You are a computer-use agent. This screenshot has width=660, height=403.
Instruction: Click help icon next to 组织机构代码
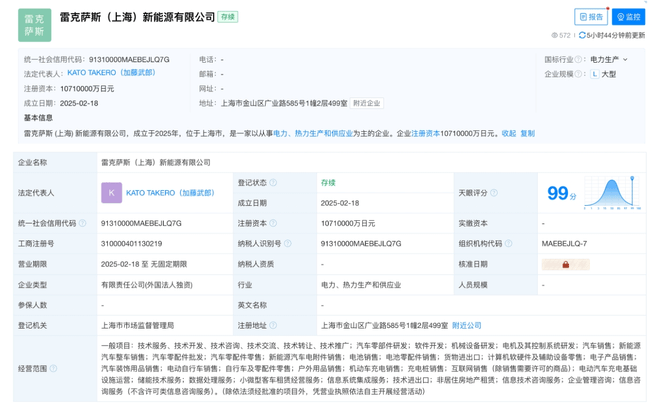[508, 243]
